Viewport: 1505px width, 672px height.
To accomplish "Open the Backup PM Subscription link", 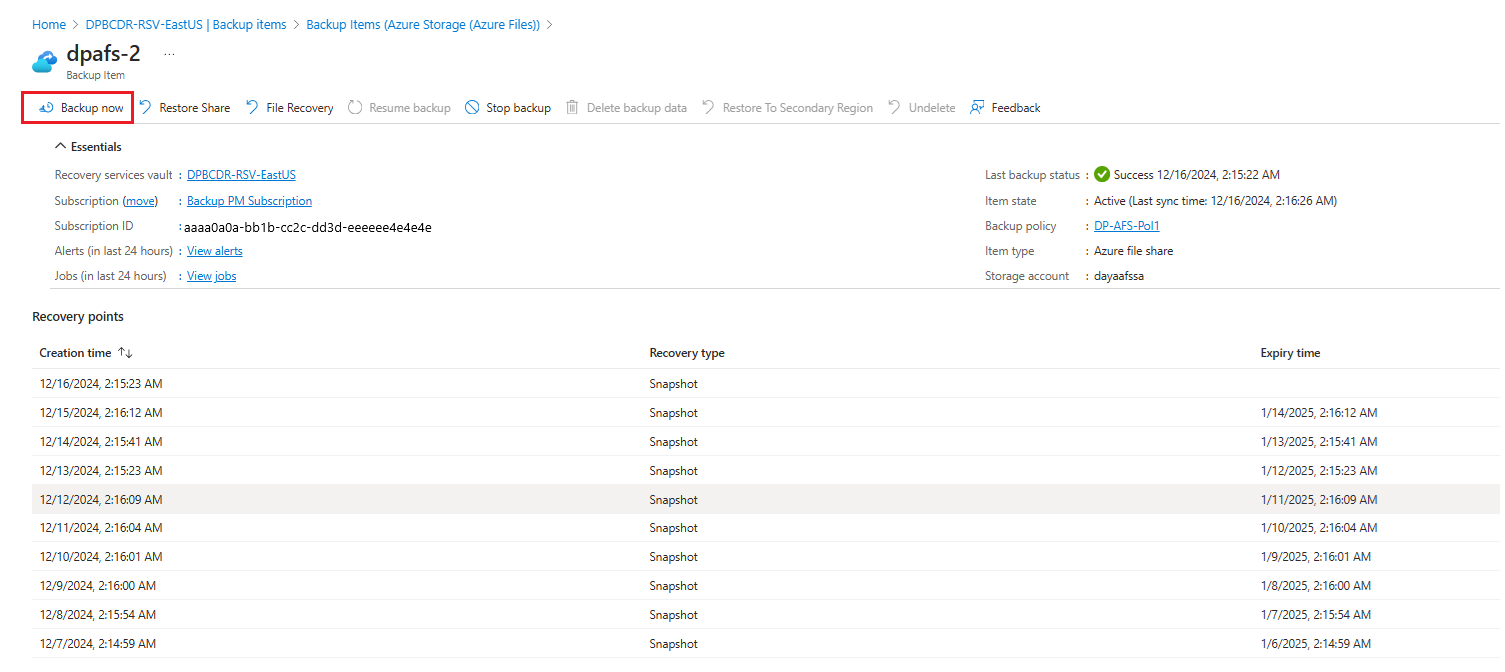I will pos(249,201).
